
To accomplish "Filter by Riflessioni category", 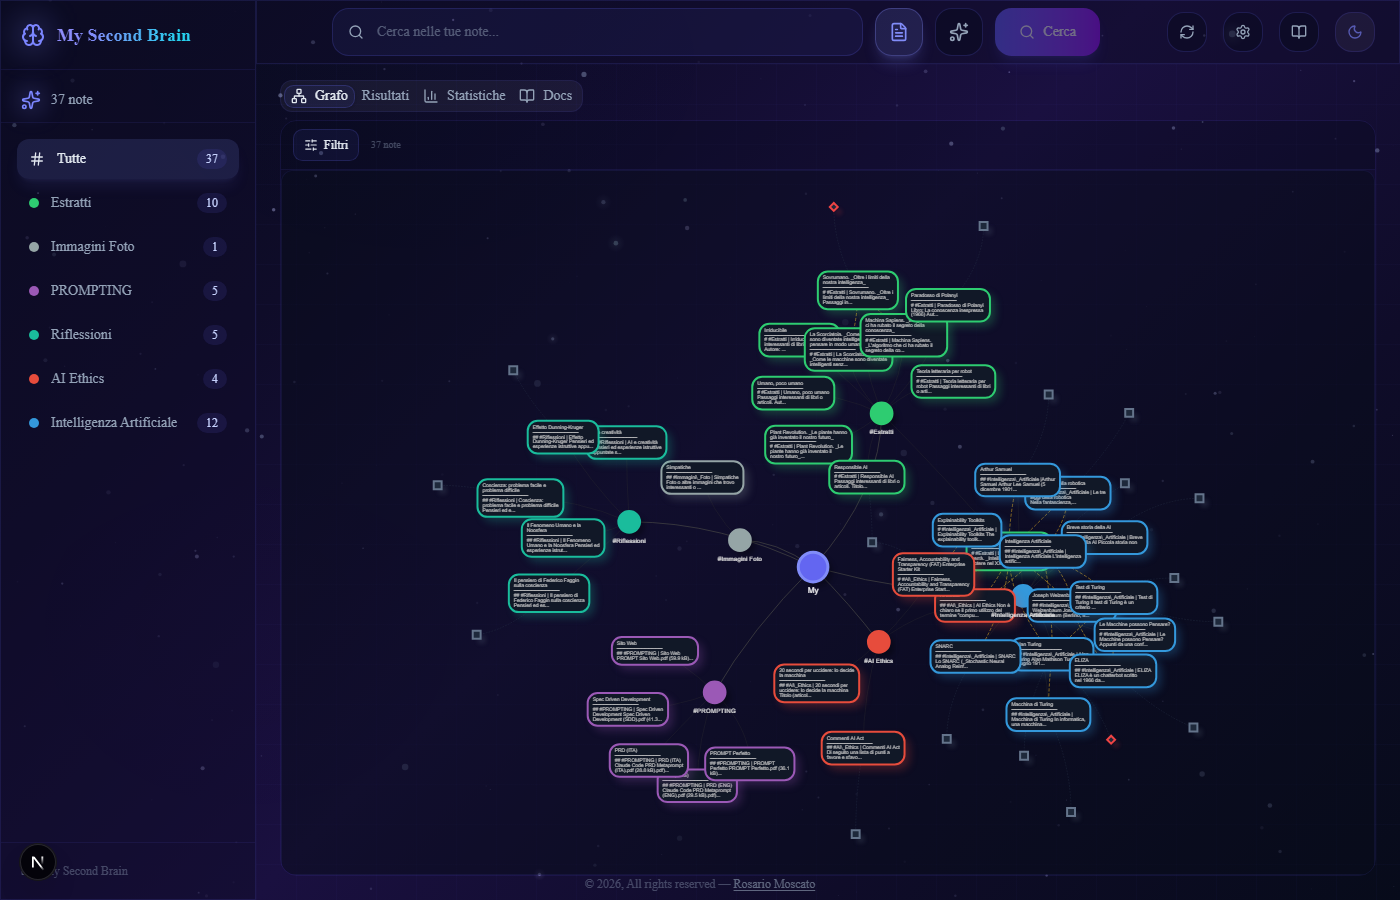I will tap(128, 335).
